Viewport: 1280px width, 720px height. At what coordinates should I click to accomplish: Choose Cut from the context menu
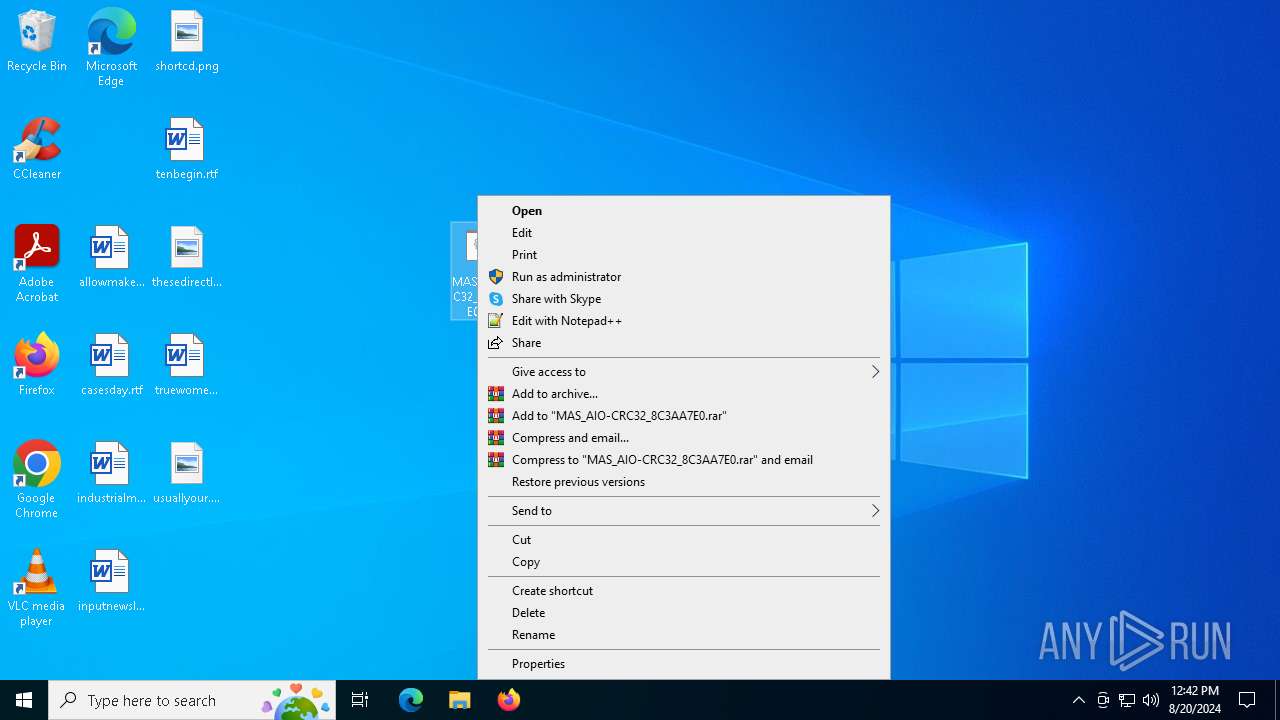point(684,540)
